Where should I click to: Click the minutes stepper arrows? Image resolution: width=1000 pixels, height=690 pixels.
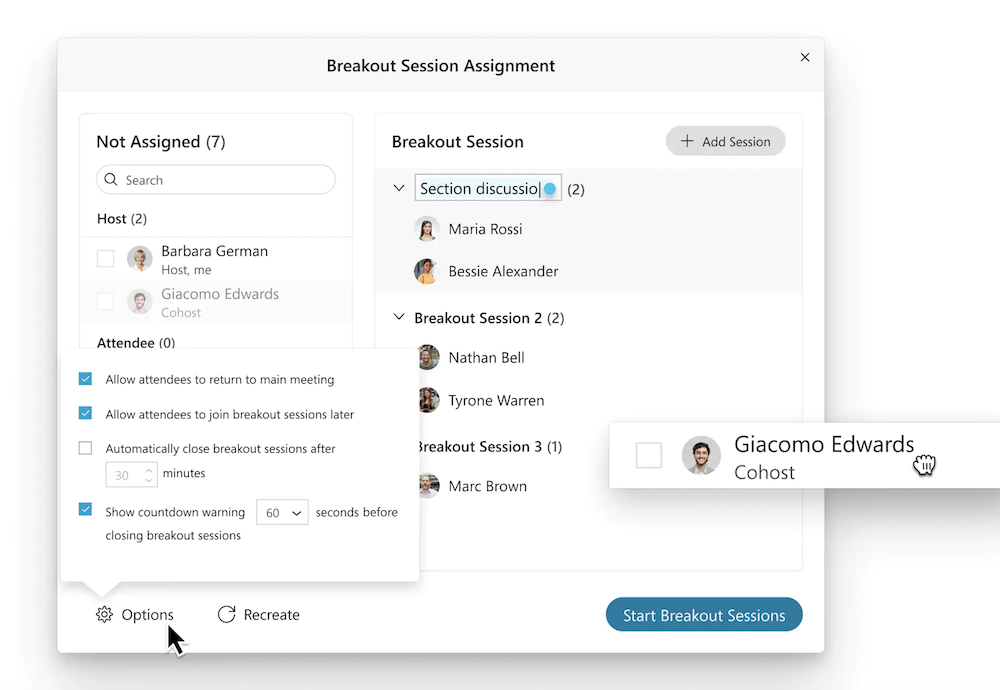tap(150, 475)
